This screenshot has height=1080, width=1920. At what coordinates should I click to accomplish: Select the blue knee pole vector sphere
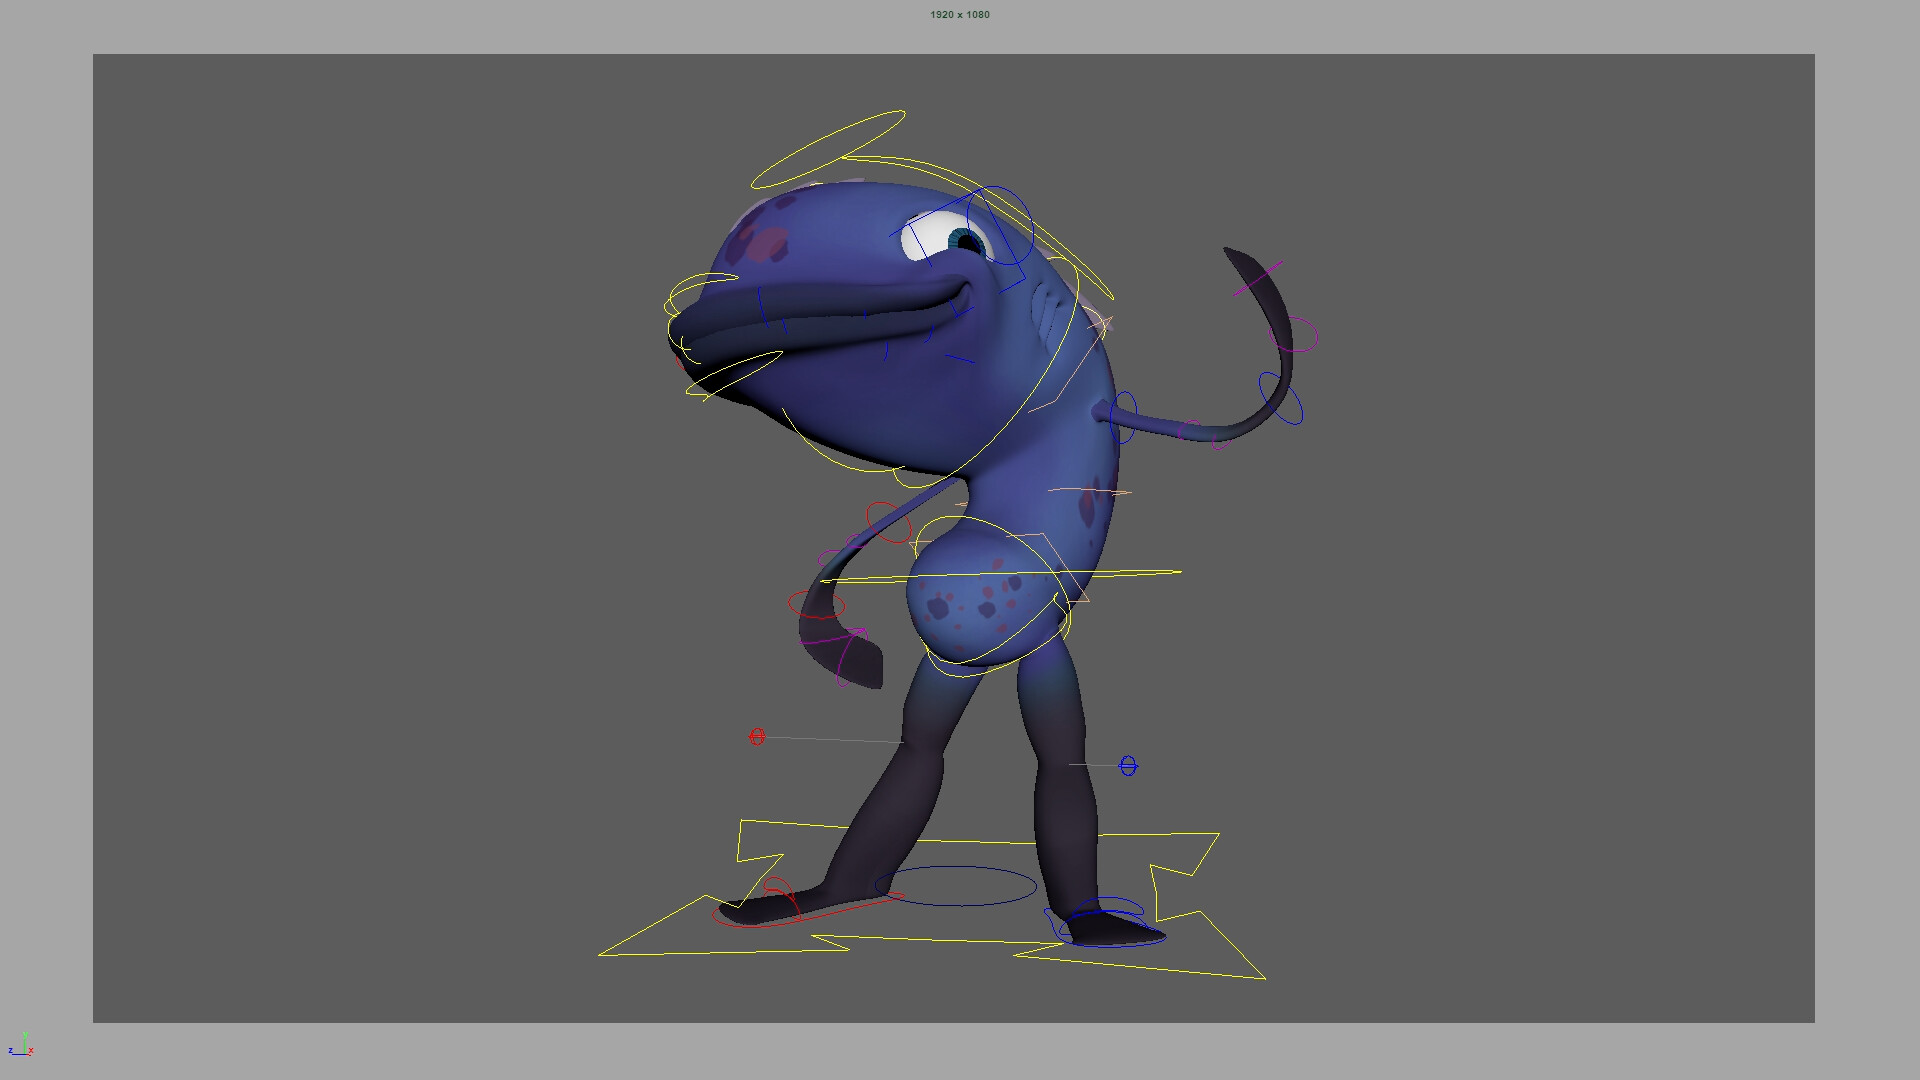pyautogui.click(x=1126, y=766)
